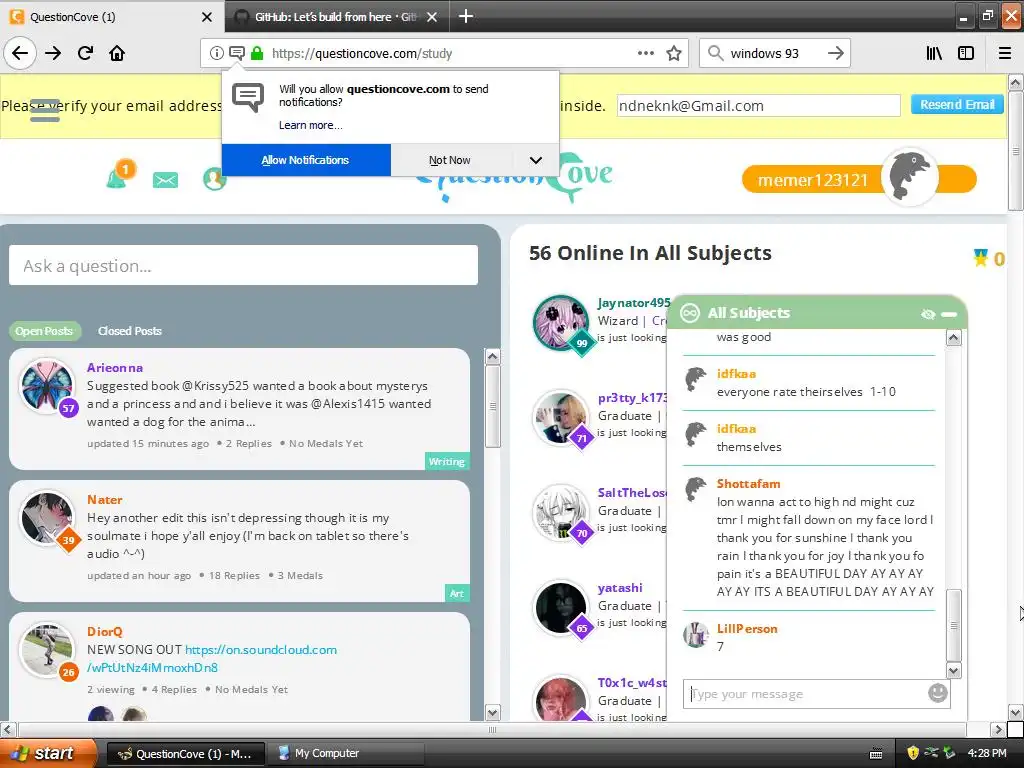
Task: Click the gold medal icon beside 0
Action: point(980,258)
